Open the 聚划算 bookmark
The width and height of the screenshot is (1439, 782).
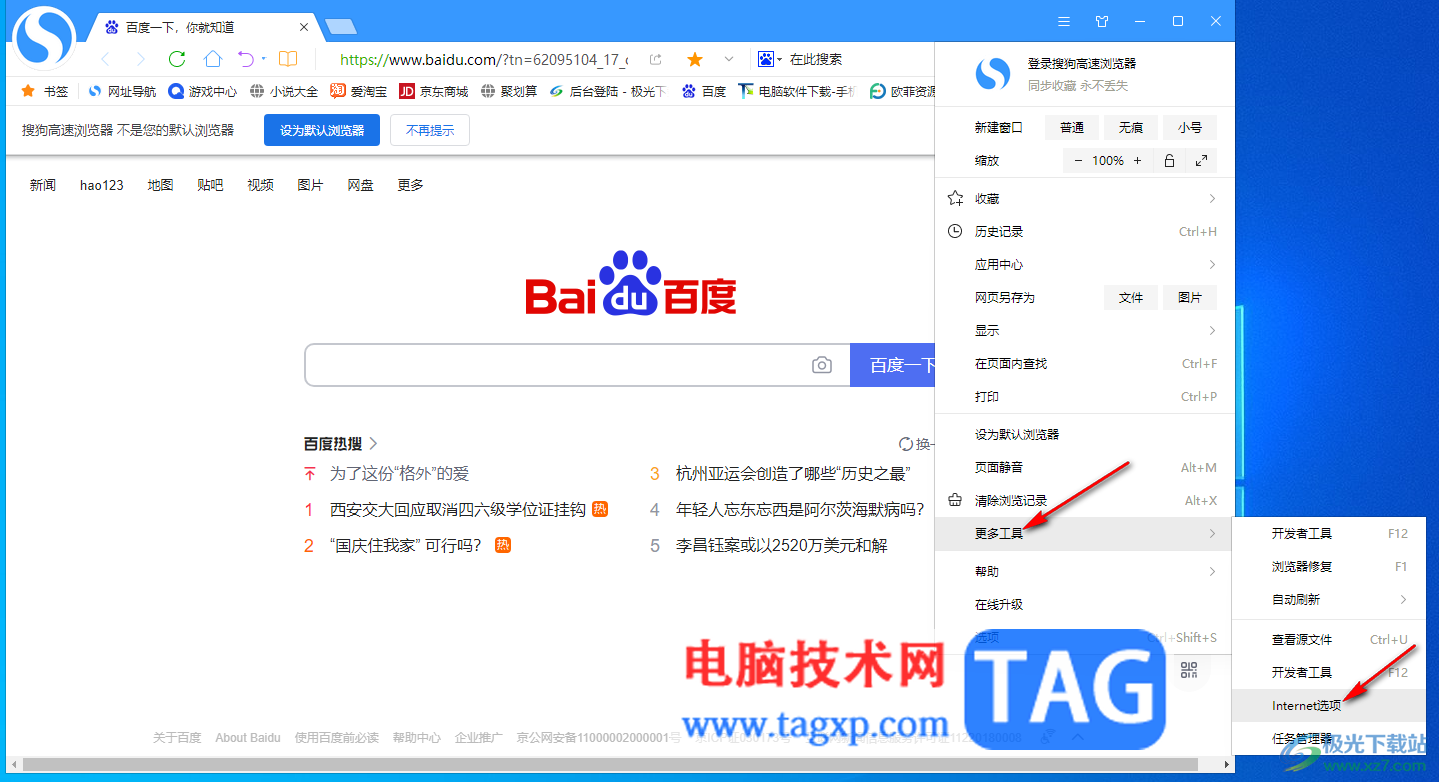point(509,91)
